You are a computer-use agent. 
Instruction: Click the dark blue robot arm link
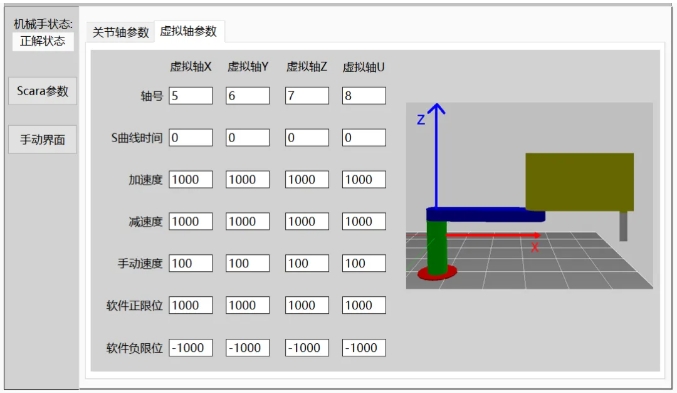(486, 215)
